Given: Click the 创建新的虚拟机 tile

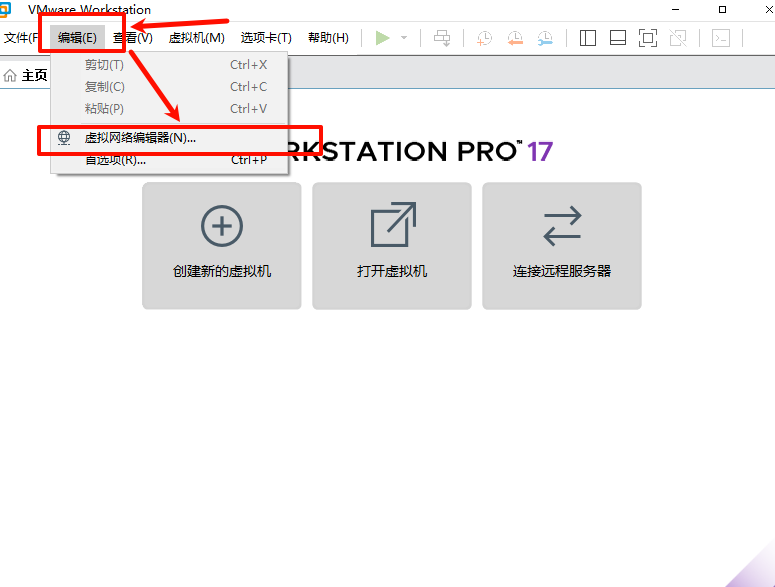Looking at the screenshot, I should [222, 246].
